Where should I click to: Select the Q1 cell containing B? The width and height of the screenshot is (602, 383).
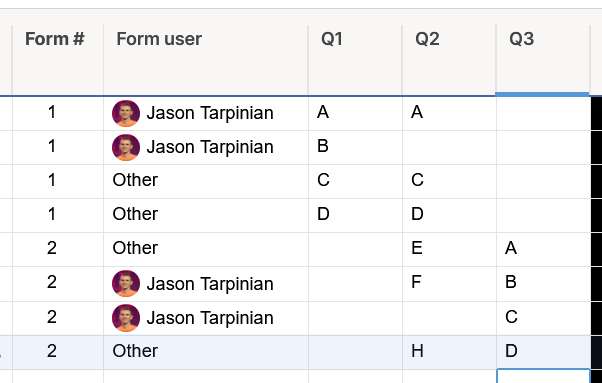[x=355, y=147]
